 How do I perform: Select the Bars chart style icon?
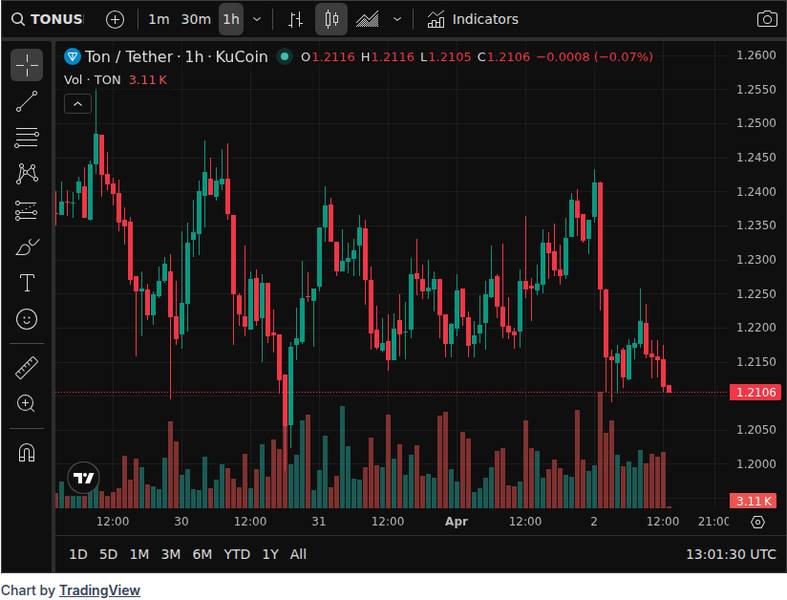(x=295, y=20)
